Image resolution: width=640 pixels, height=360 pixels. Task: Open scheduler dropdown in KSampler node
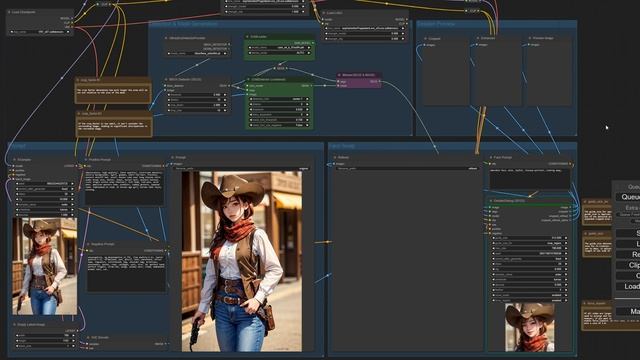[x=45, y=210]
